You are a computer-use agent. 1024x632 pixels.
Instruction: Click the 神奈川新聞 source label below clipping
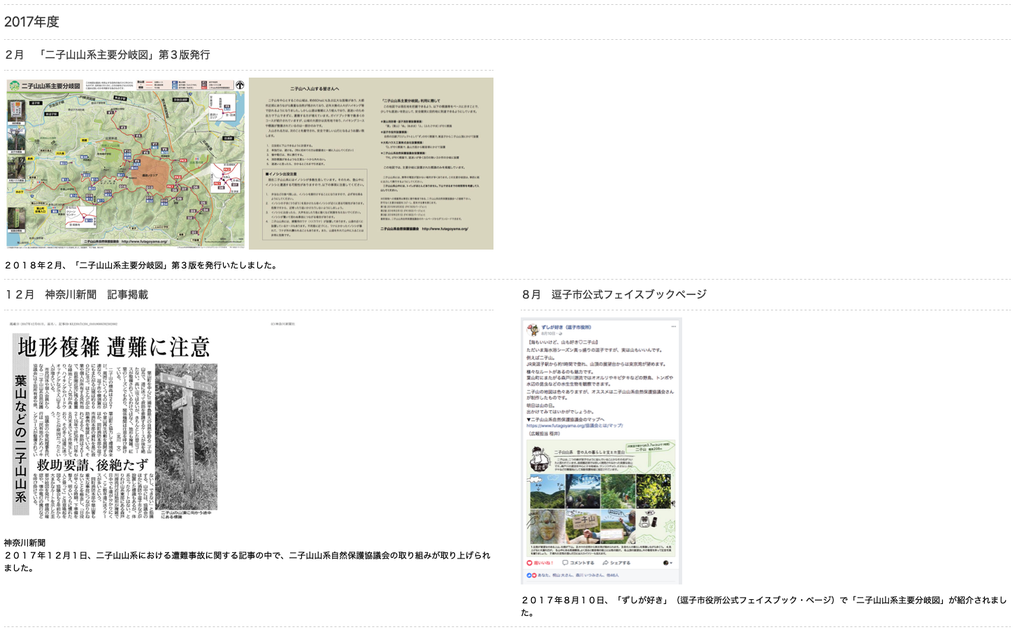pos(25,543)
